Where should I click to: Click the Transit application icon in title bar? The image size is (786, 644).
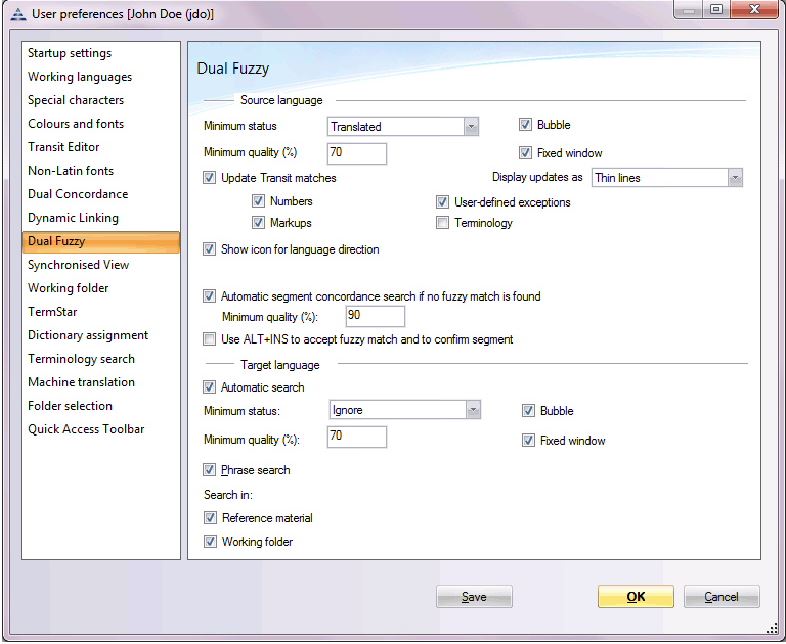click(18, 14)
